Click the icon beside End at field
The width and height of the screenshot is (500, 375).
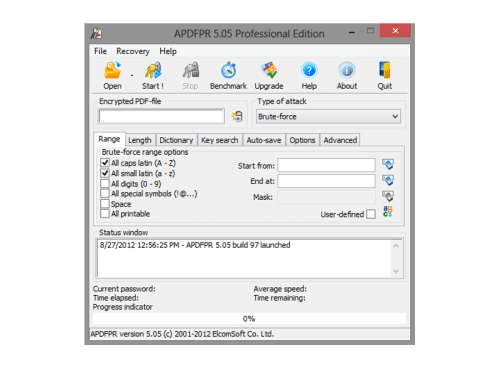[x=388, y=180]
